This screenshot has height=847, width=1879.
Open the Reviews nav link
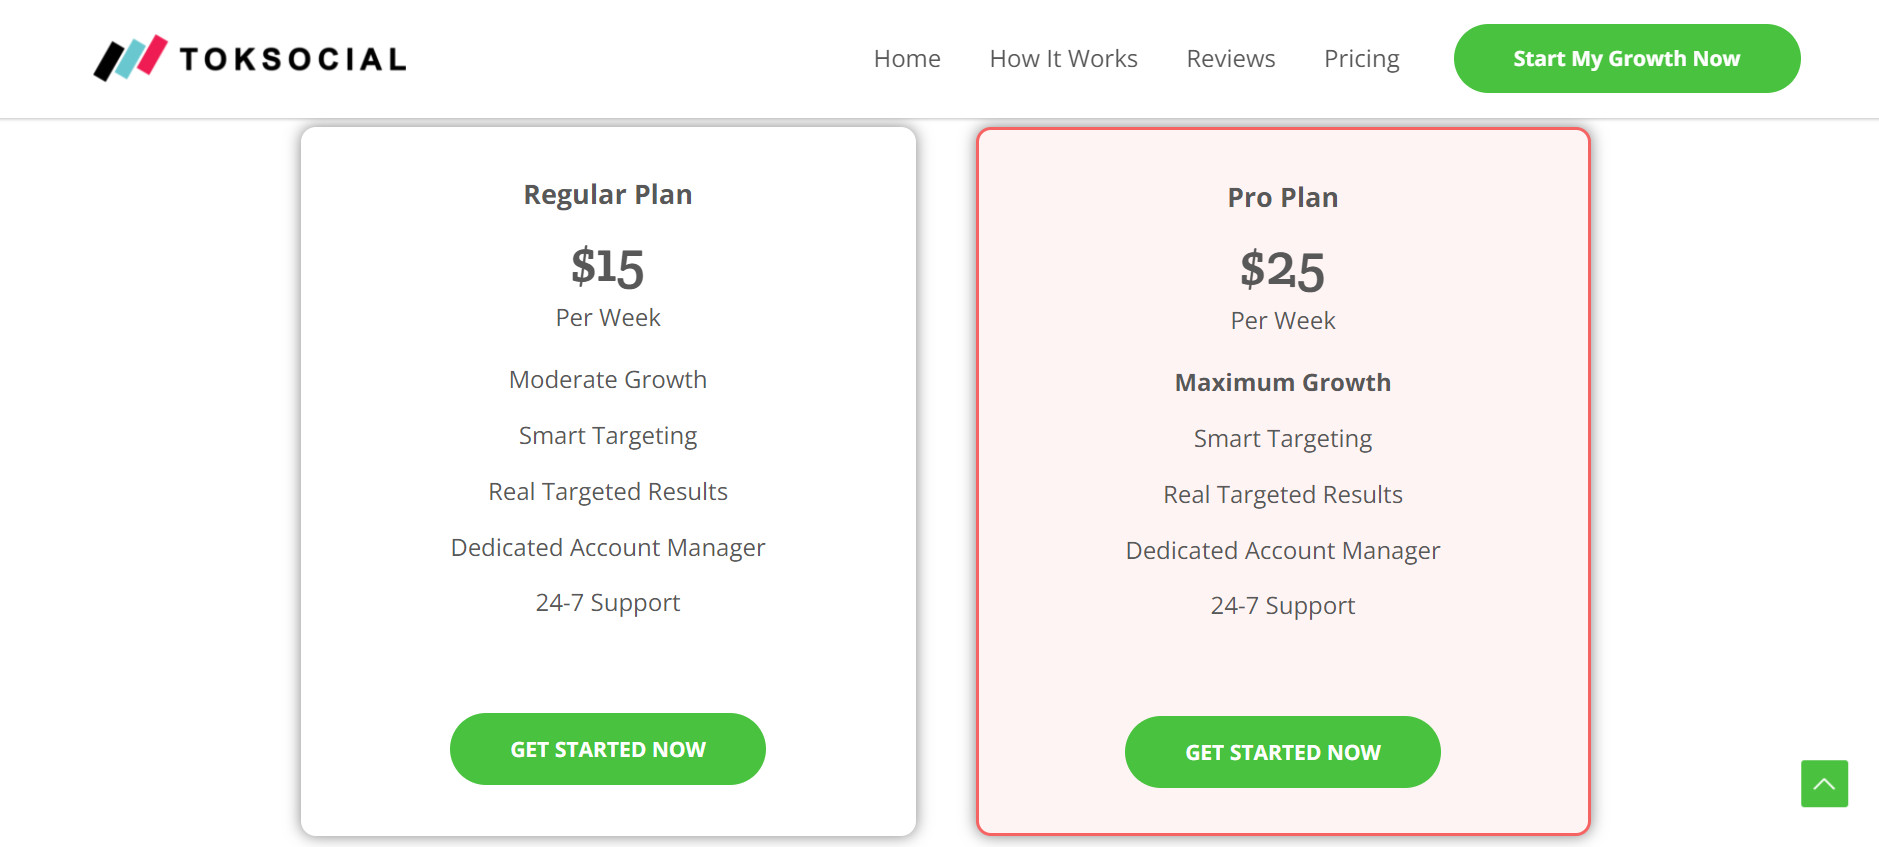click(1230, 59)
